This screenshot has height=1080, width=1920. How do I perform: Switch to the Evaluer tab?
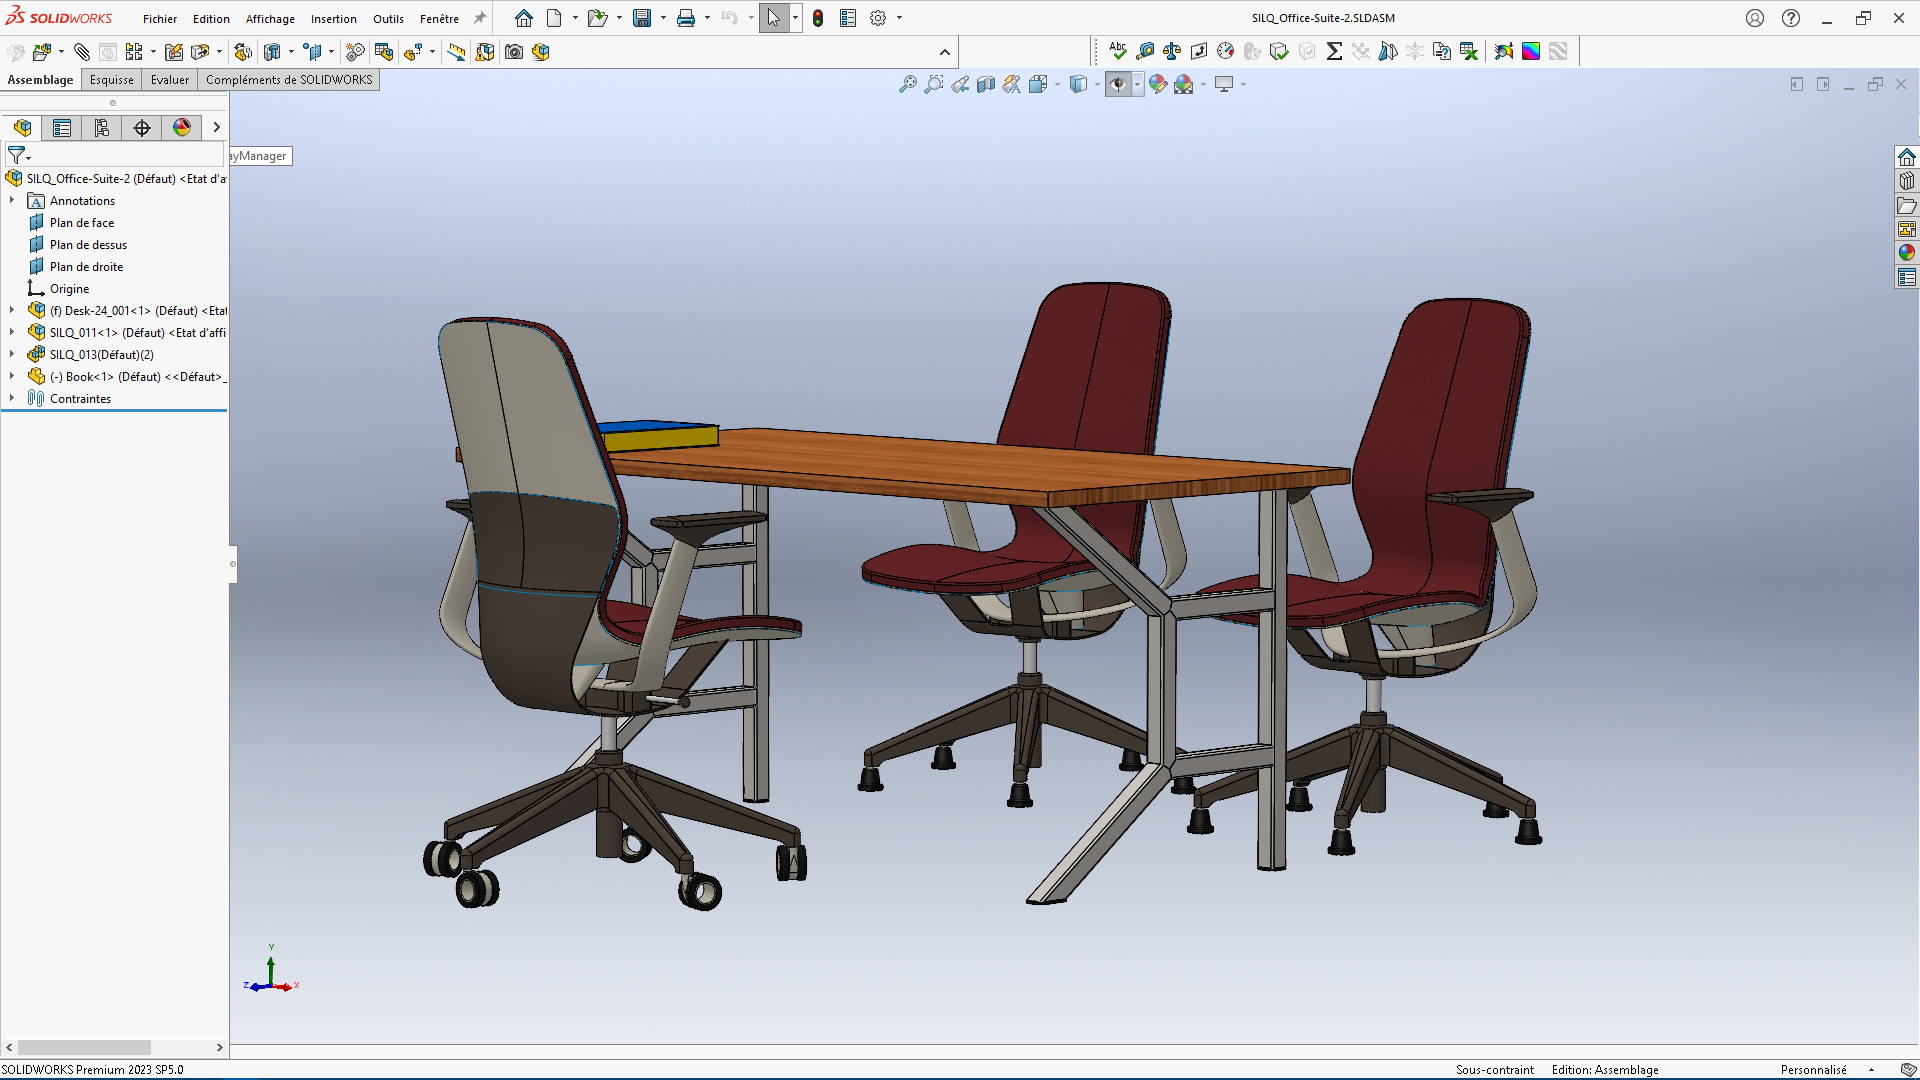tap(169, 80)
